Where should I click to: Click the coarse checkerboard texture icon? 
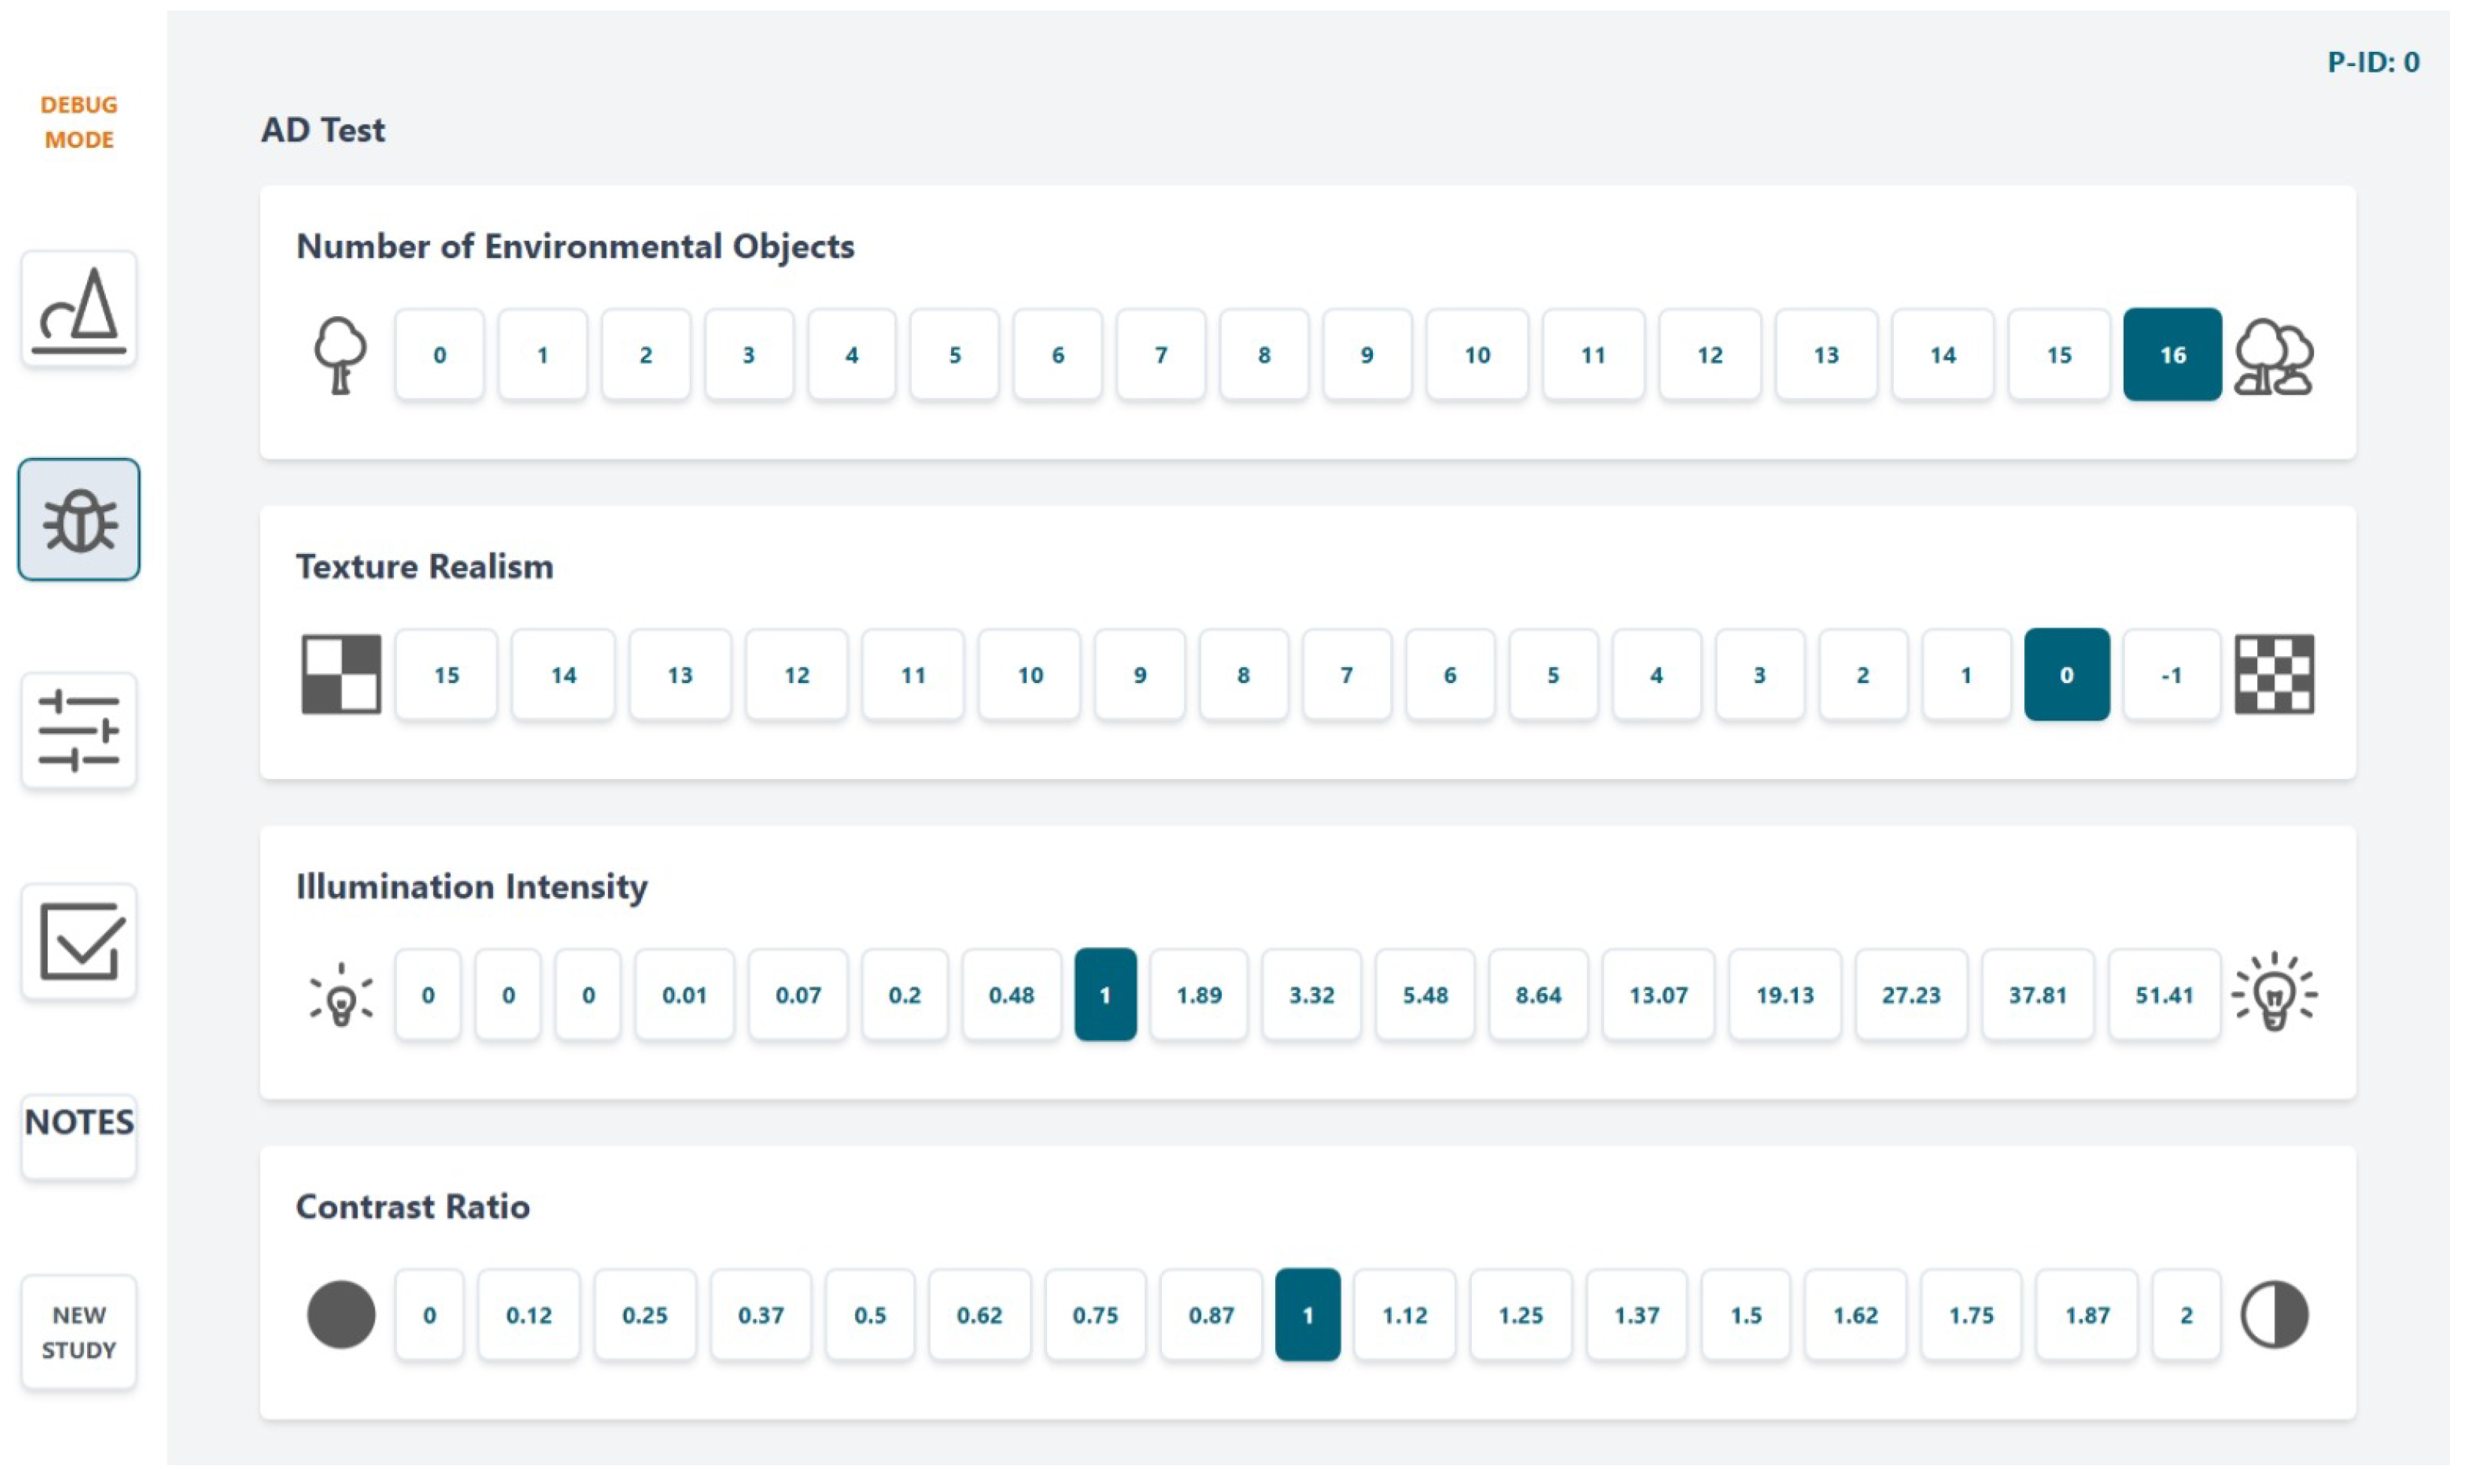(341, 675)
